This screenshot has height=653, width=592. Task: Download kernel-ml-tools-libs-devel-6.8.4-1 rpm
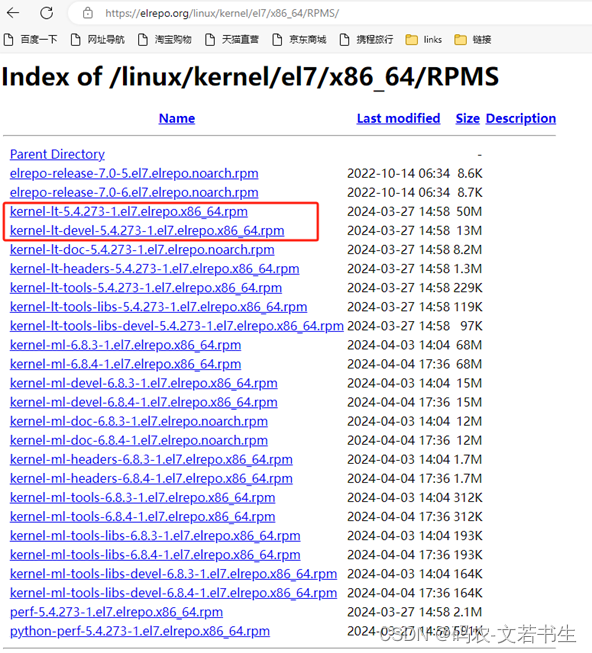click(x=173, y=593)
